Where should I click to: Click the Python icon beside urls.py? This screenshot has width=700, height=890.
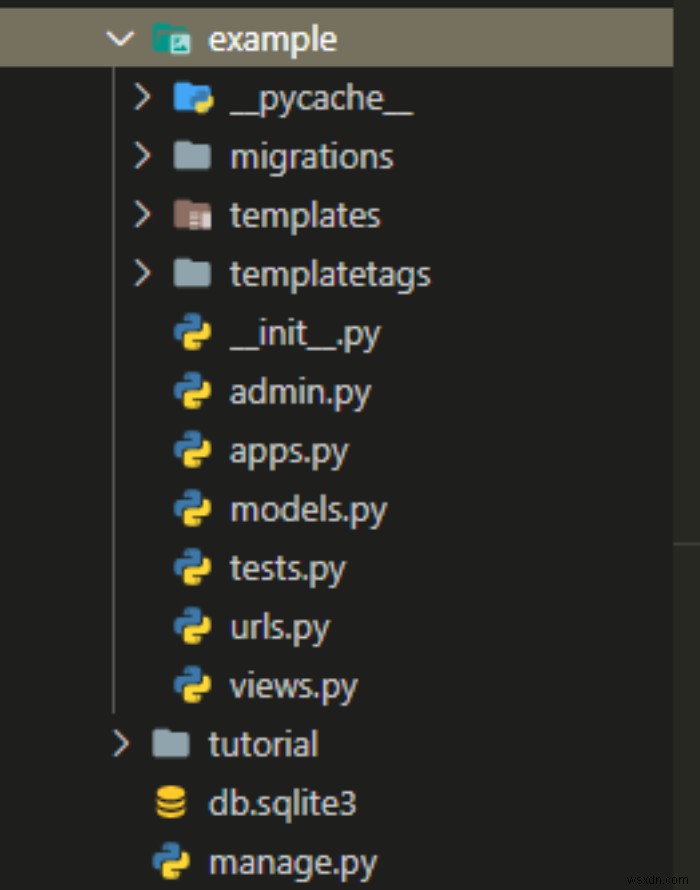(x=195, y=627)
